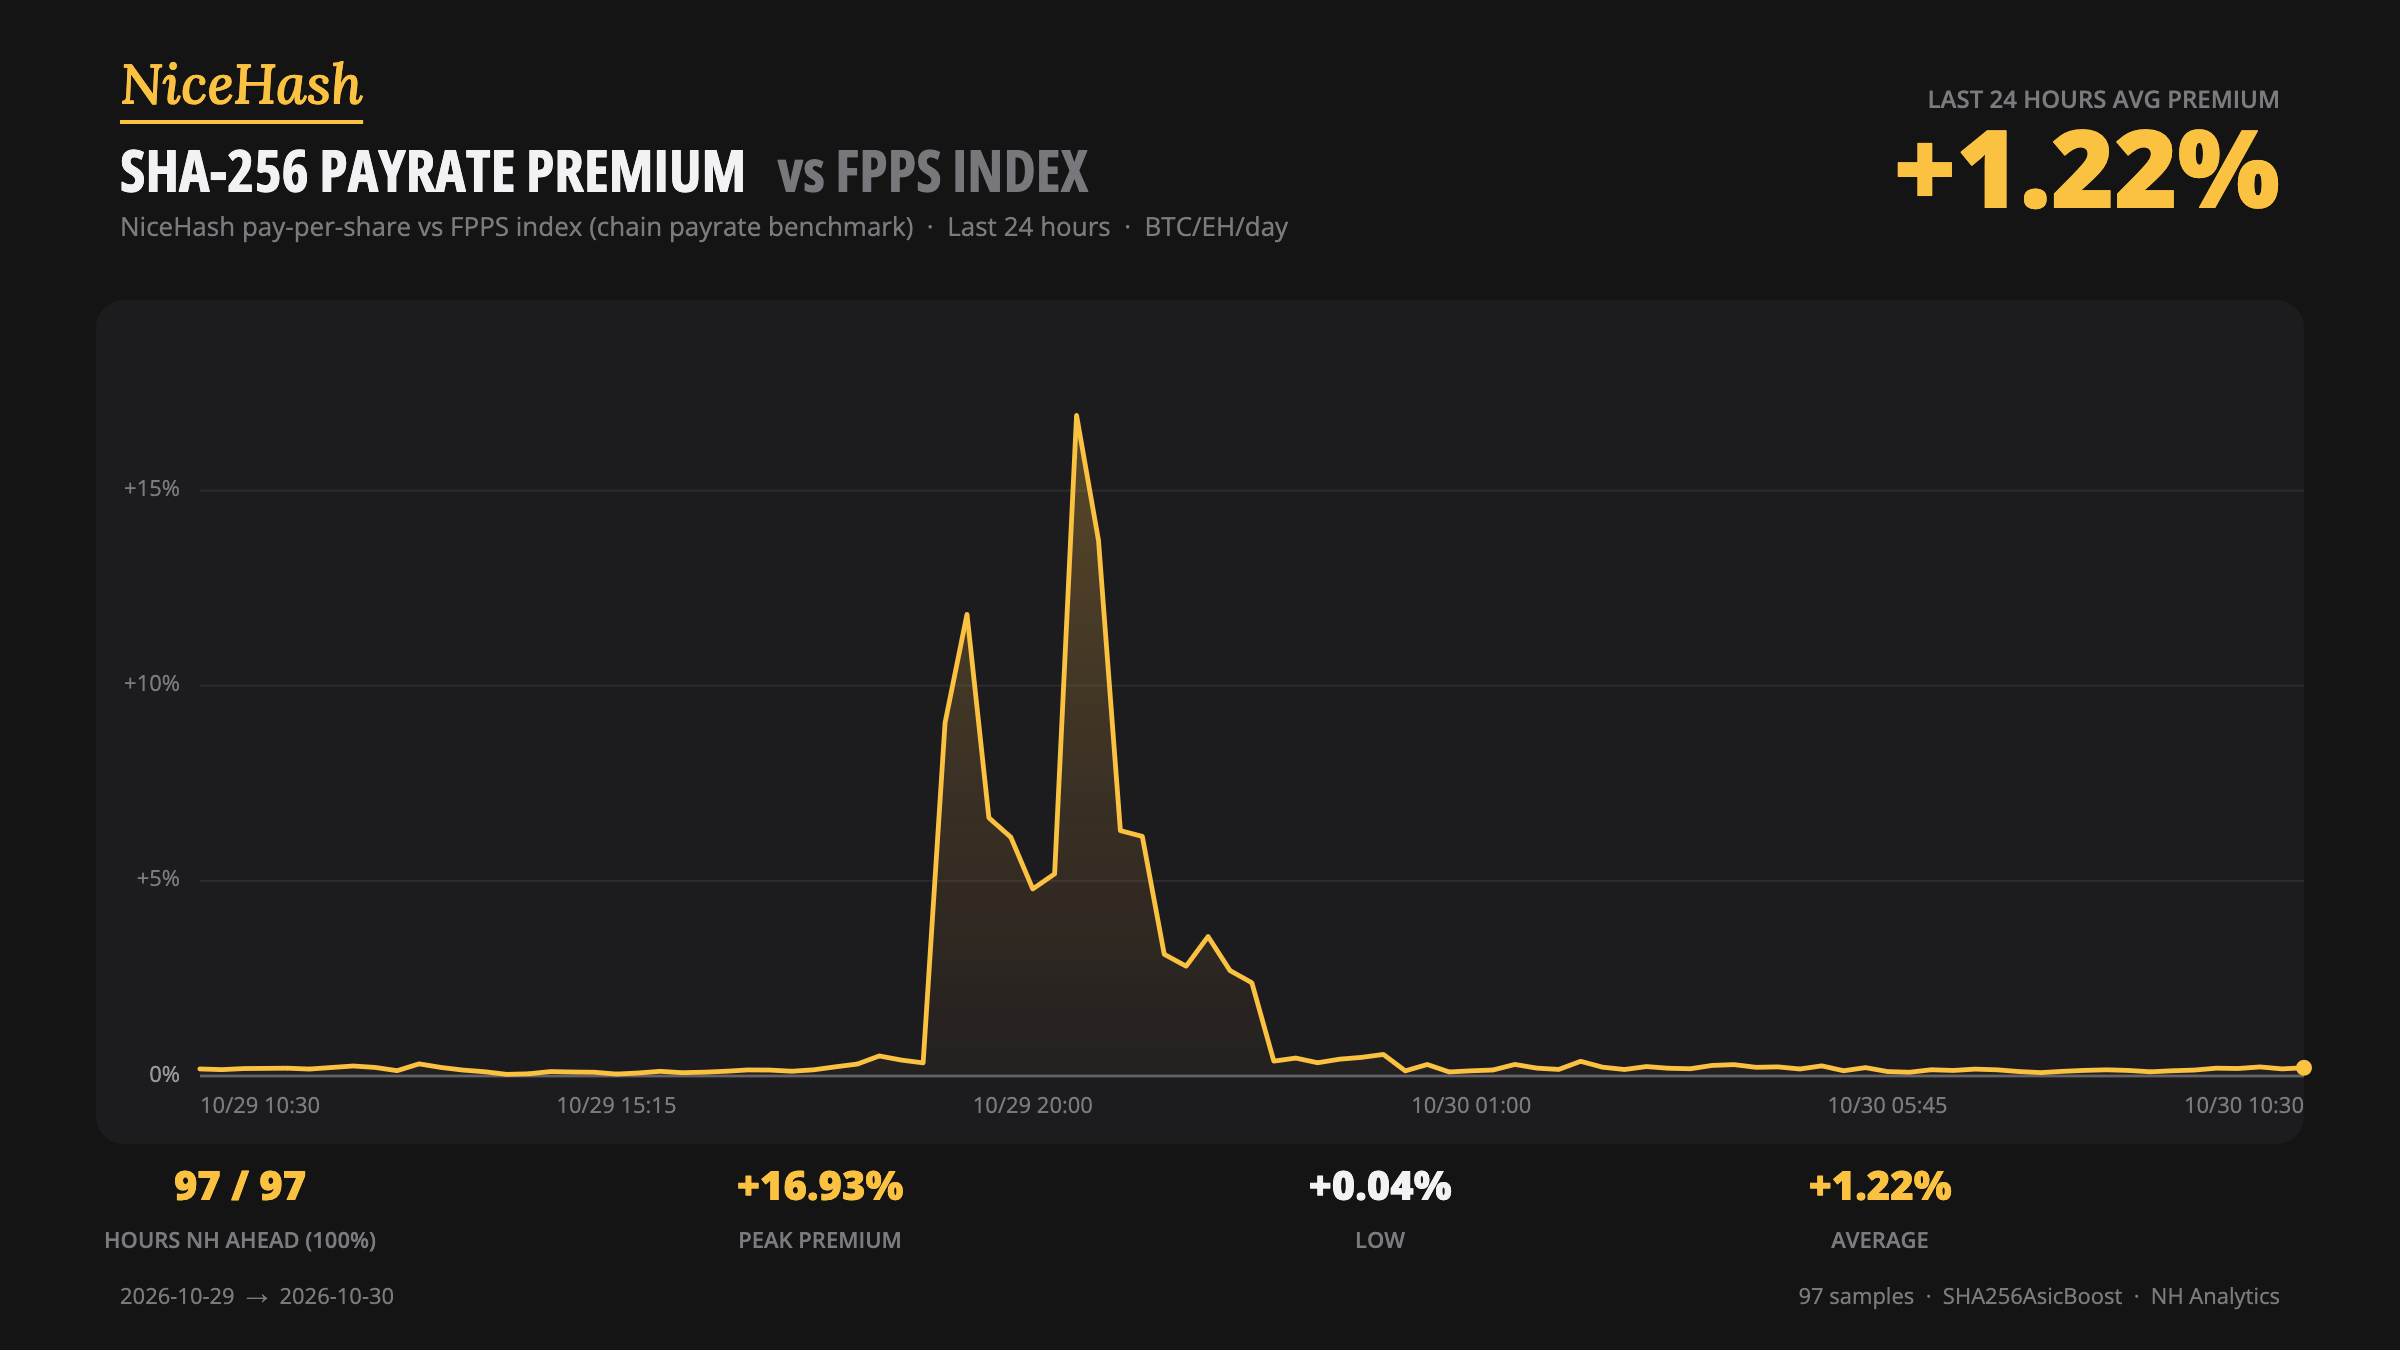Click the 10/30 05:45 x-axis label
This screenshot has height=1350, width=2400.
coord(1887,1106)
